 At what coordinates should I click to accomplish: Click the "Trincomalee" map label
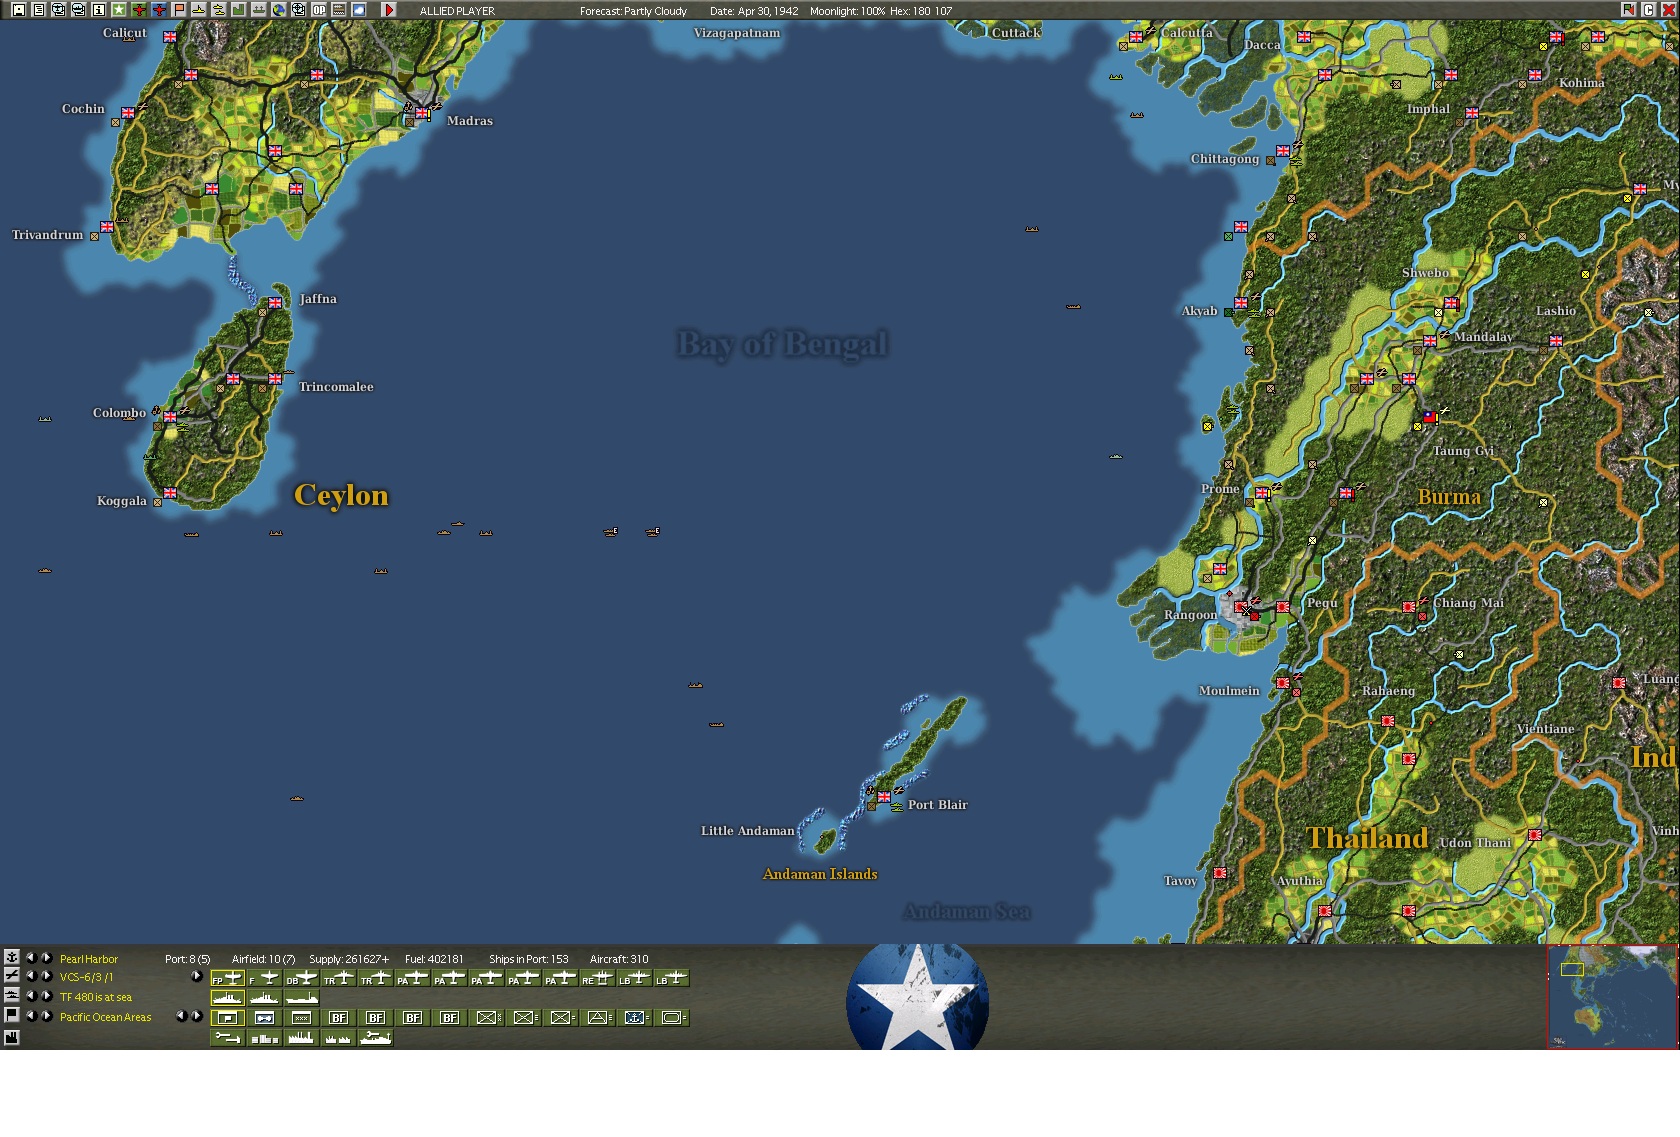click(336, 387)
